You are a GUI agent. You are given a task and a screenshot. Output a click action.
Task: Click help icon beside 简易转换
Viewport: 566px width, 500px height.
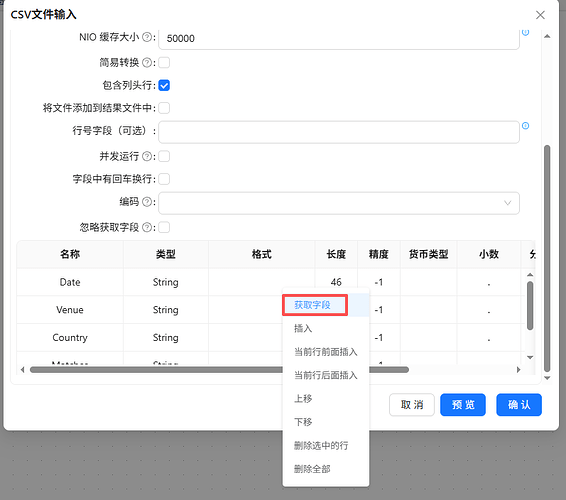pyautogui.click(x=147, y=63)
